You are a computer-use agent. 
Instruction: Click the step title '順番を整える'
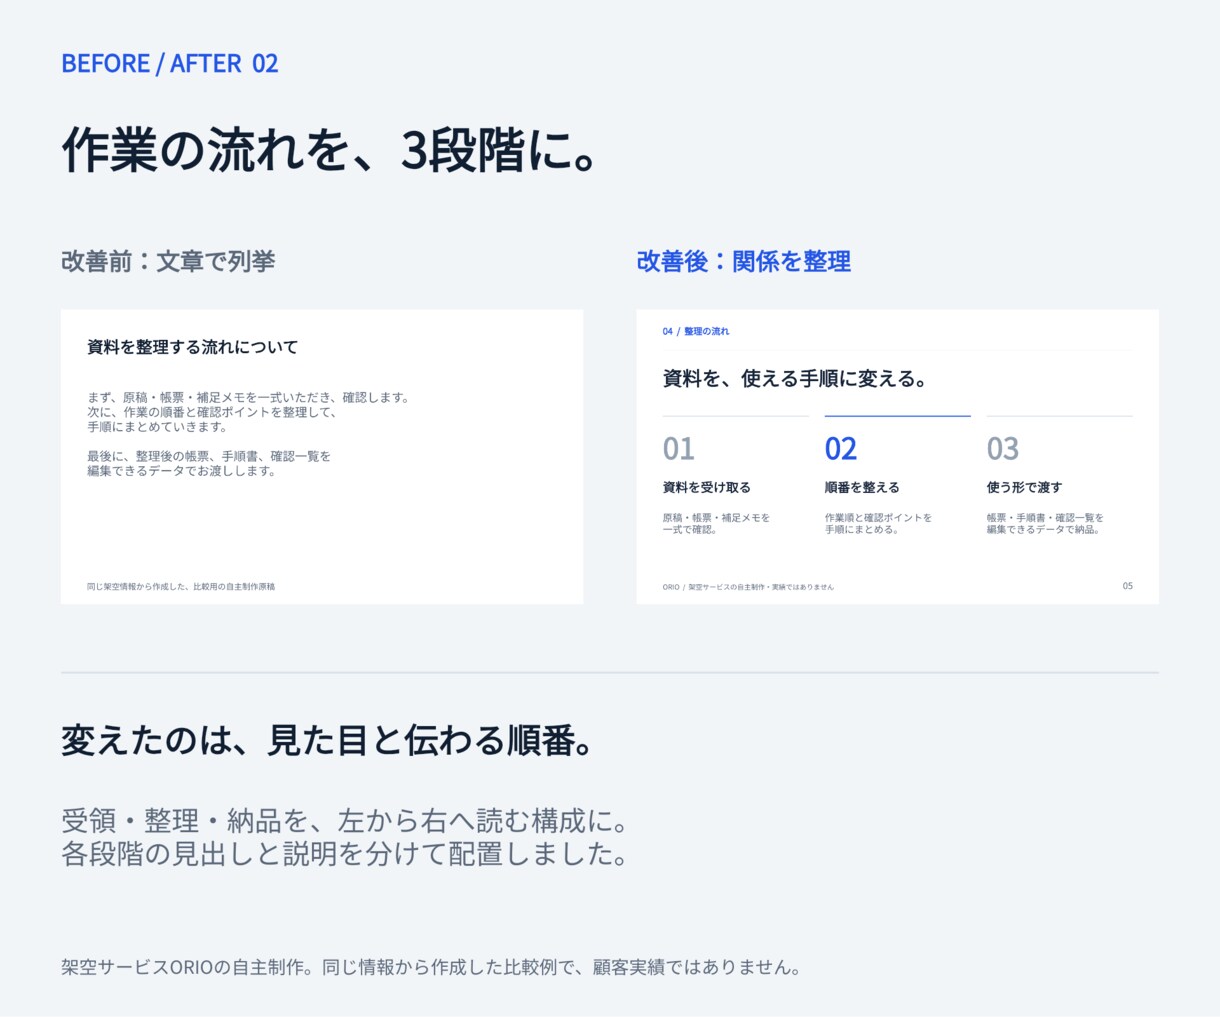pos(862,488)
